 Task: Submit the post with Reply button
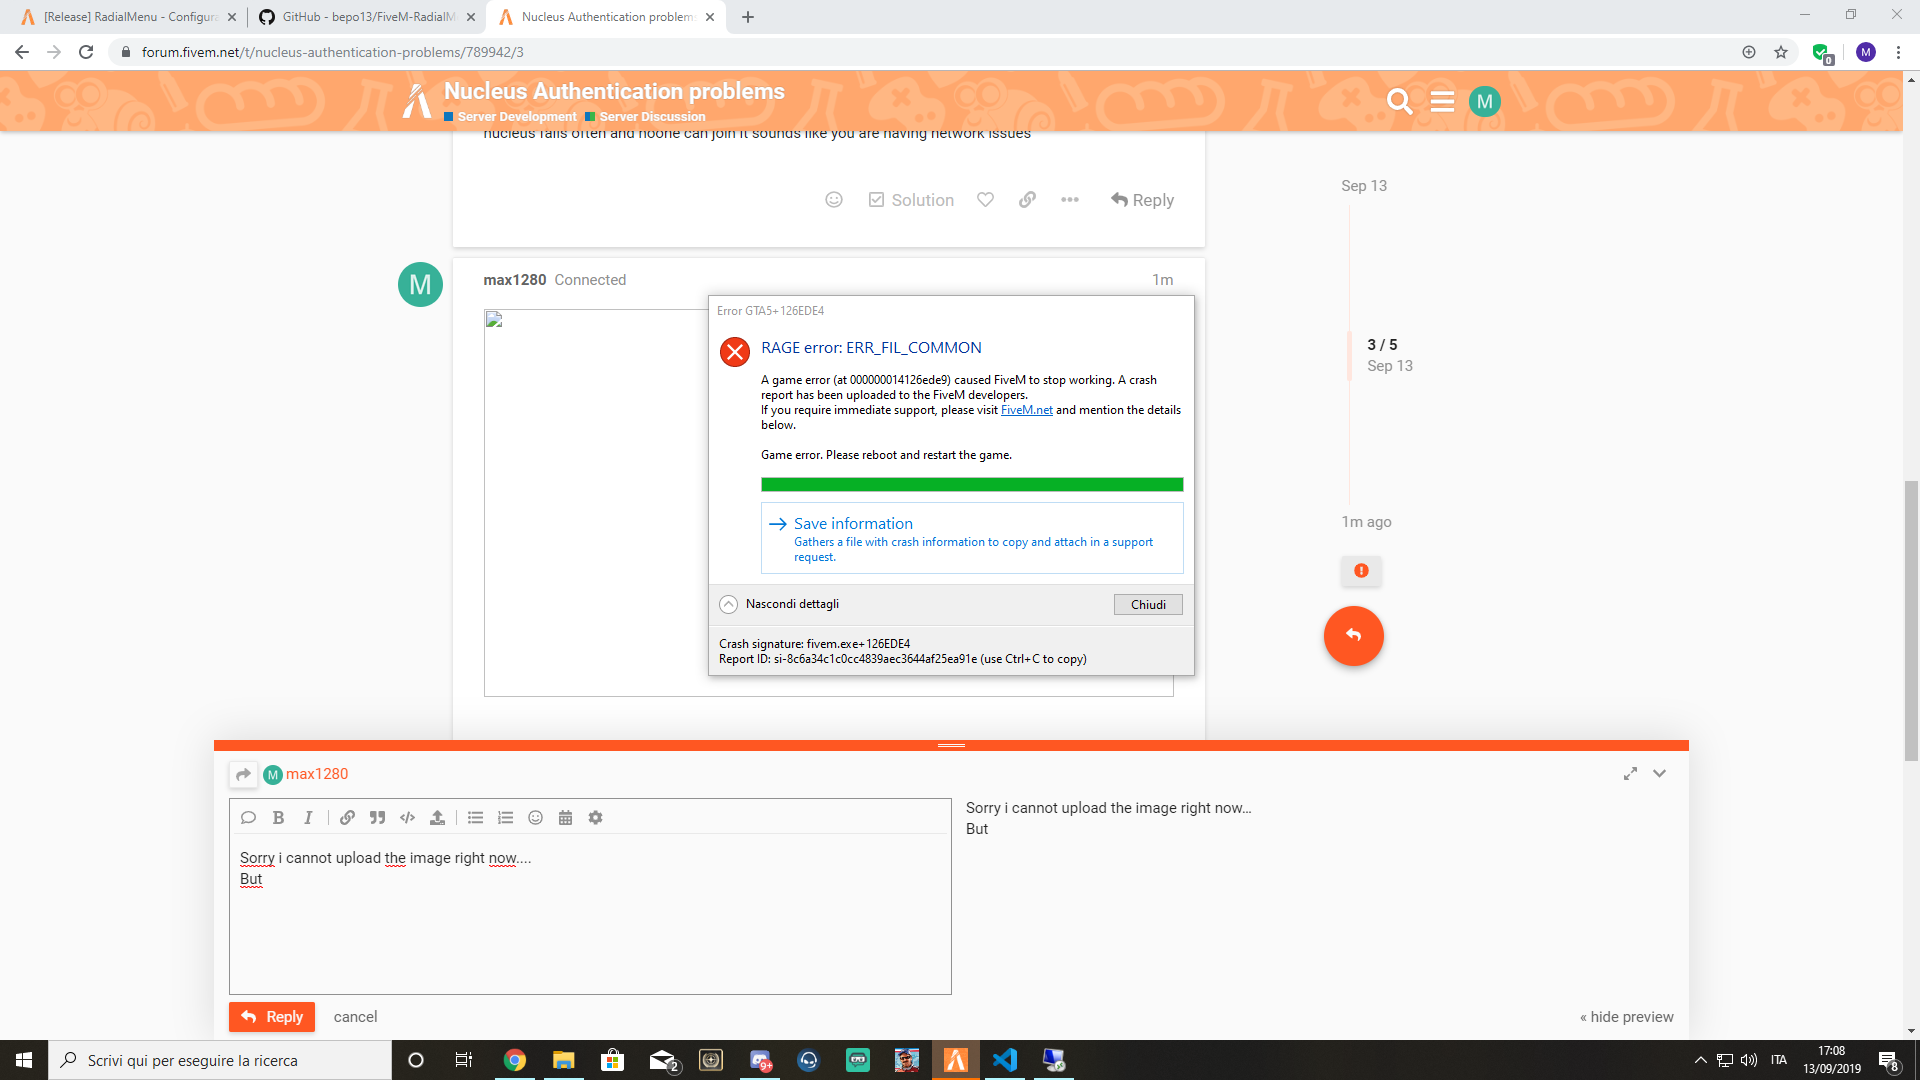(272, 1017)
